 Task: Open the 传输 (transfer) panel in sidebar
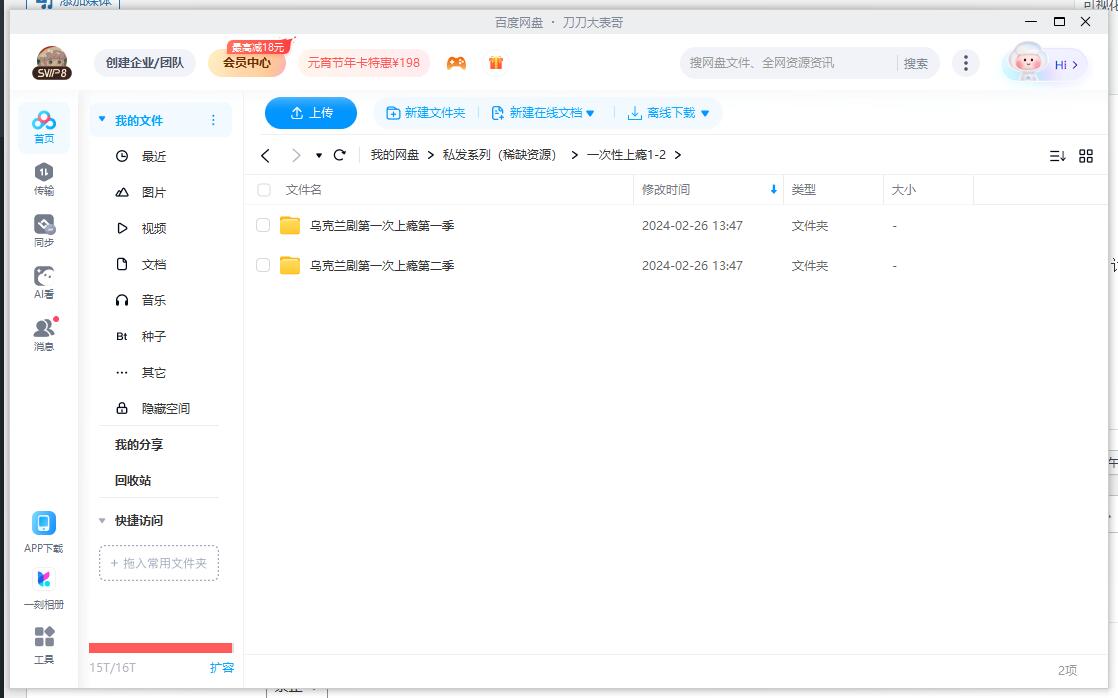pyautogui.click(x=43, y=176)
